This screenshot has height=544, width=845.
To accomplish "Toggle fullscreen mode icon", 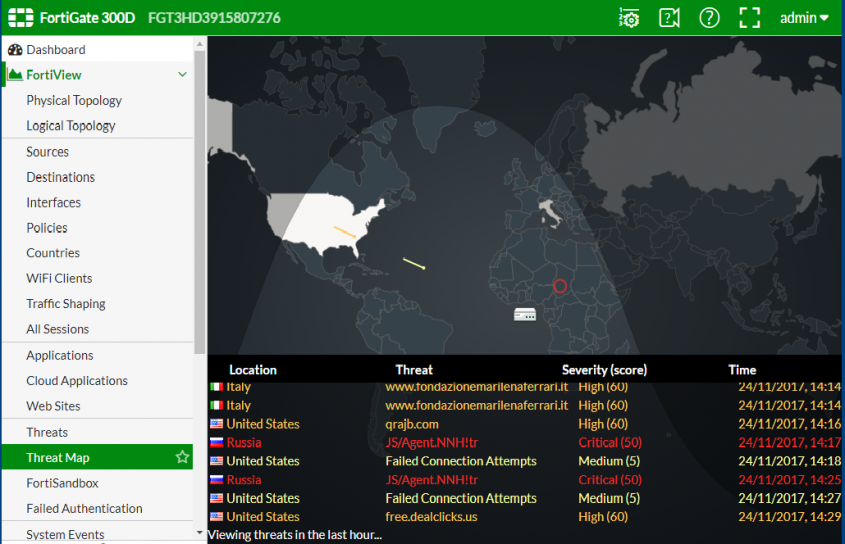I will pyautogui.click(x=750, y=18).
